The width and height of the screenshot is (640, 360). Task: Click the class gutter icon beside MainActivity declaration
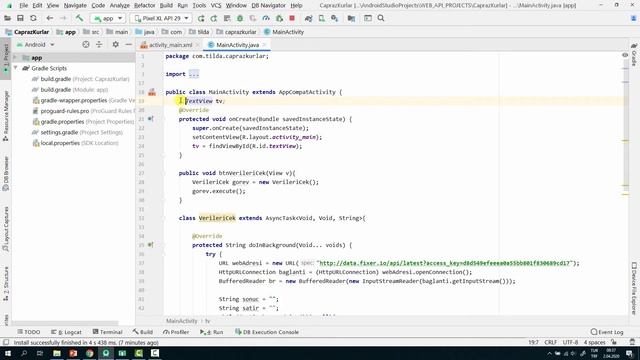point(152,92)
